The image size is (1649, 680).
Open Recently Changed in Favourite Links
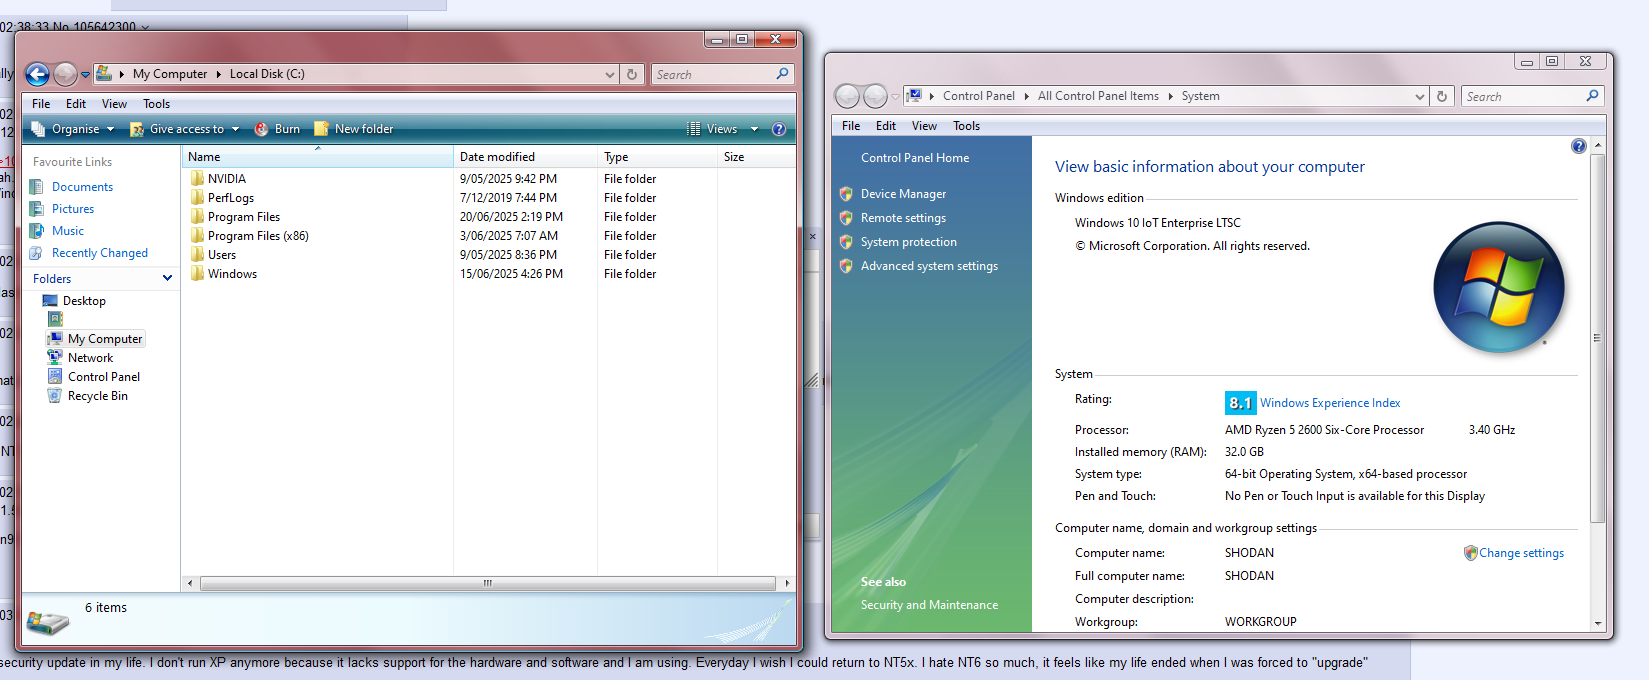pos(100,253)
